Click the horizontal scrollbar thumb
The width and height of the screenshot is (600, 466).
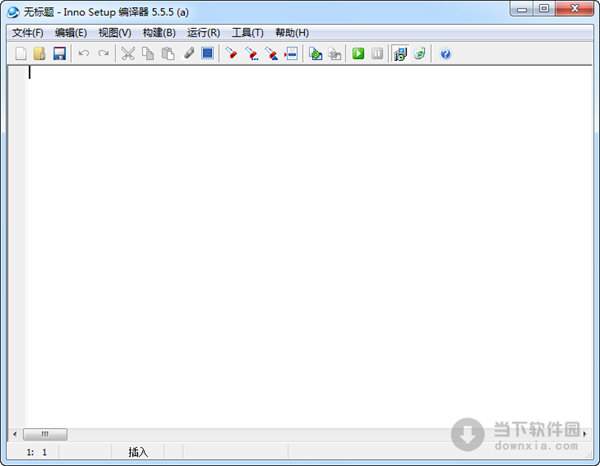(45, 434)
